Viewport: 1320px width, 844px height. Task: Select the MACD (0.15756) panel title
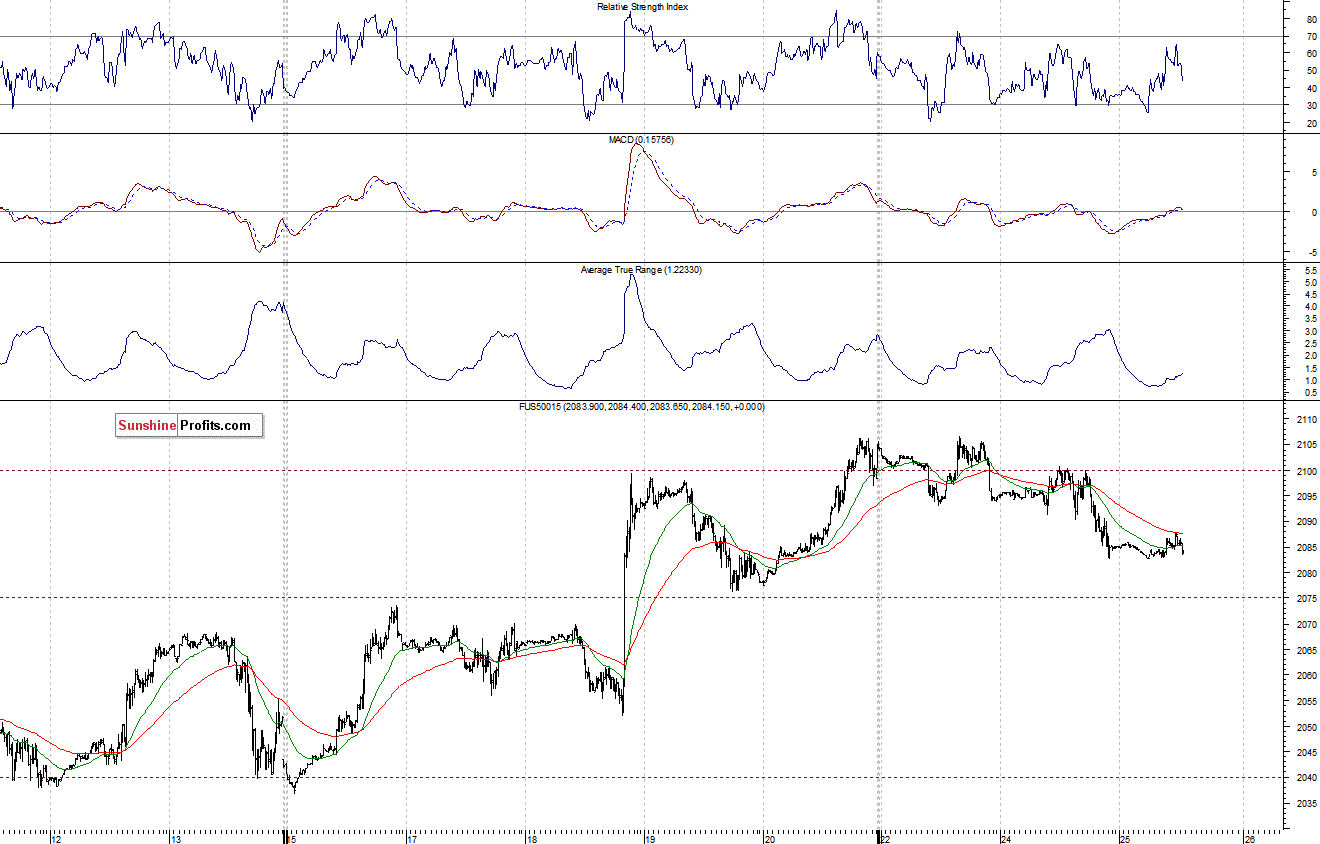(x=641, y=140)
